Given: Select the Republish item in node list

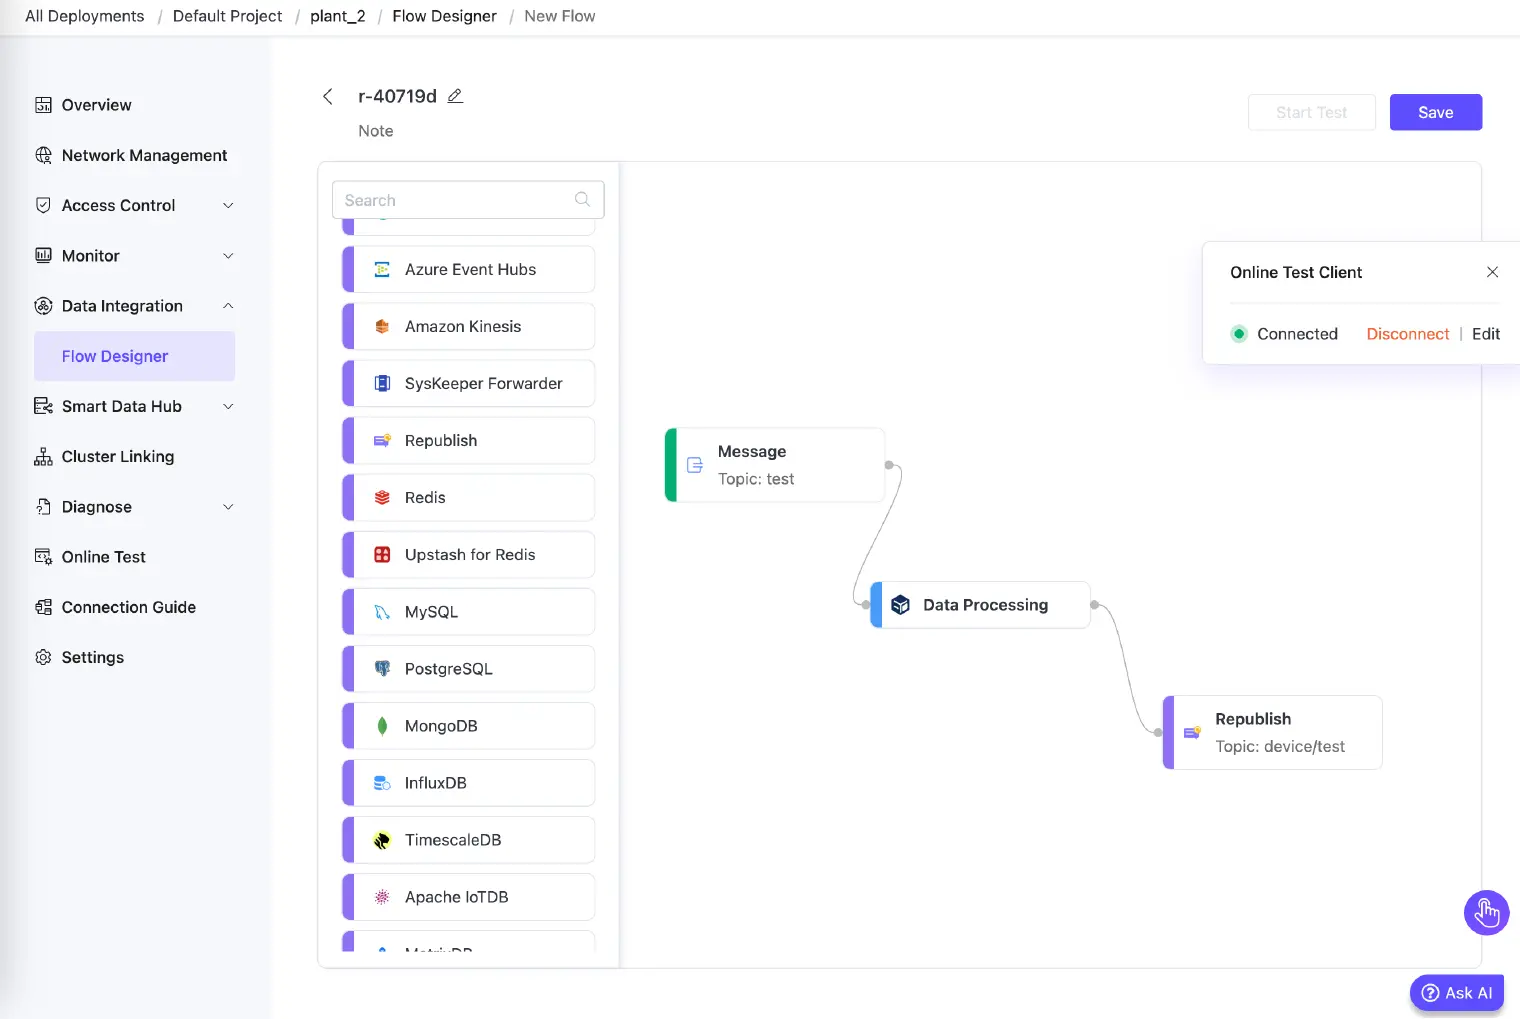Looking at the screenshot, I should coord(468,440).
